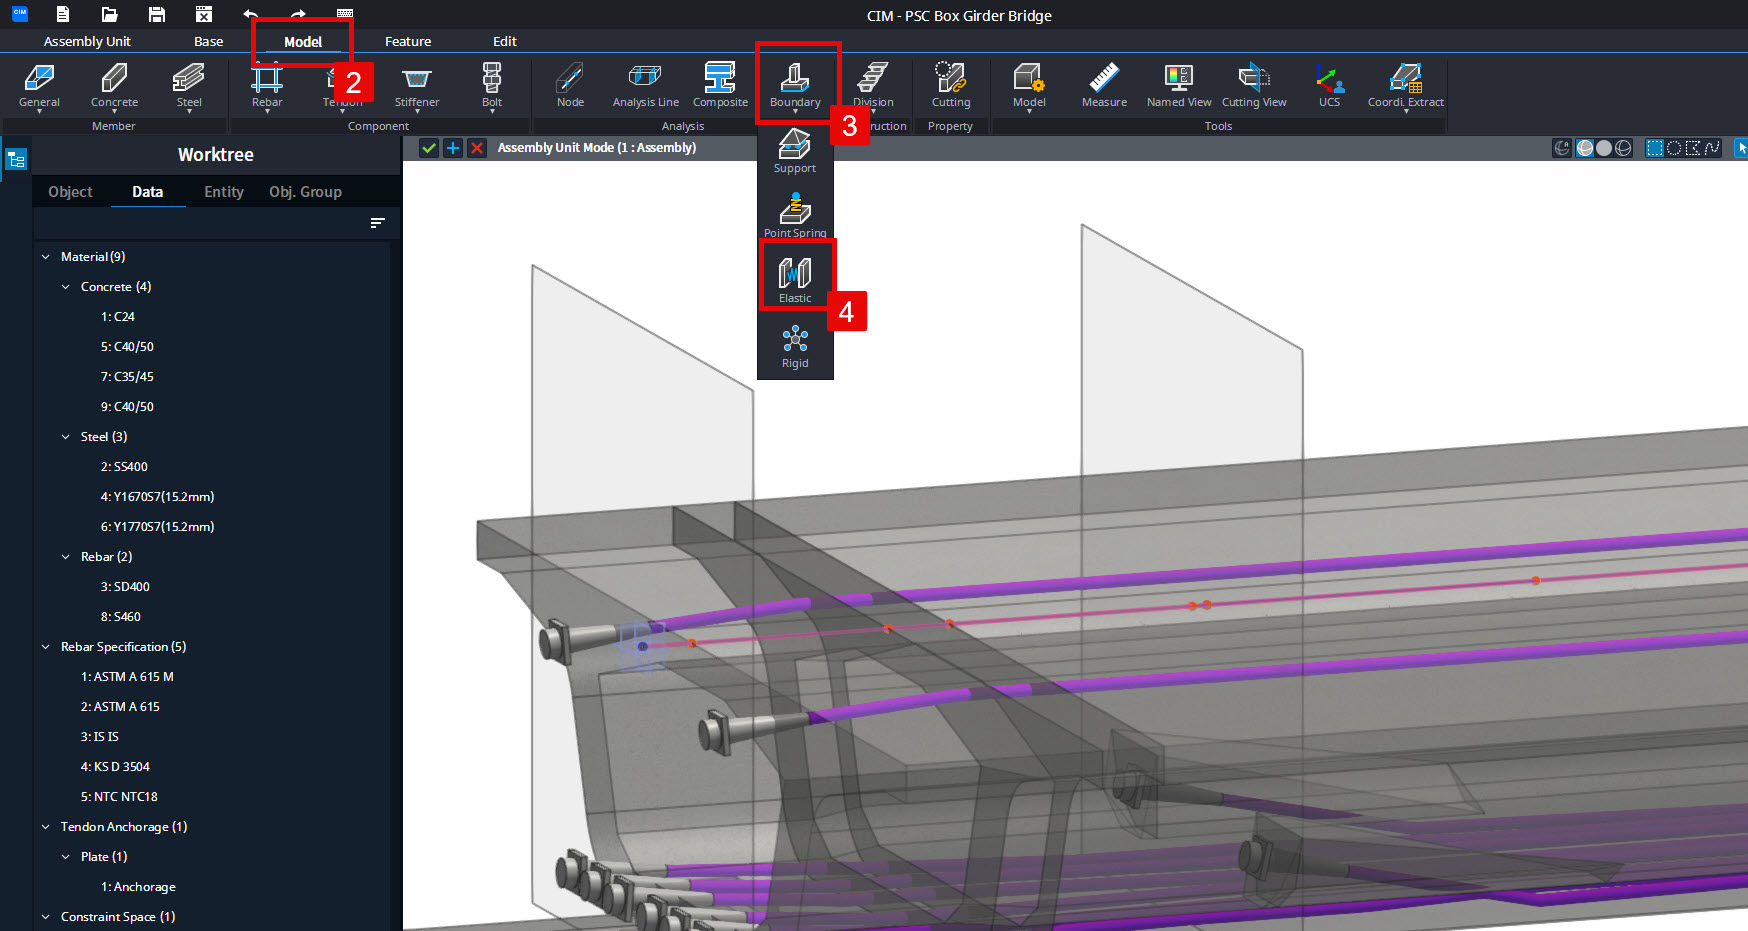
Task: Select the SD400 rebar material entry
Action: [x=126, y=586]
